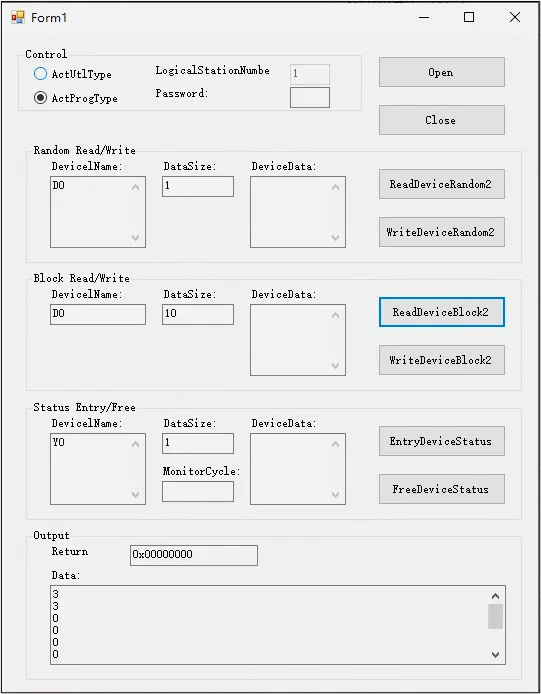Click Random DeviceData scroll down arrow

point(336,238)
